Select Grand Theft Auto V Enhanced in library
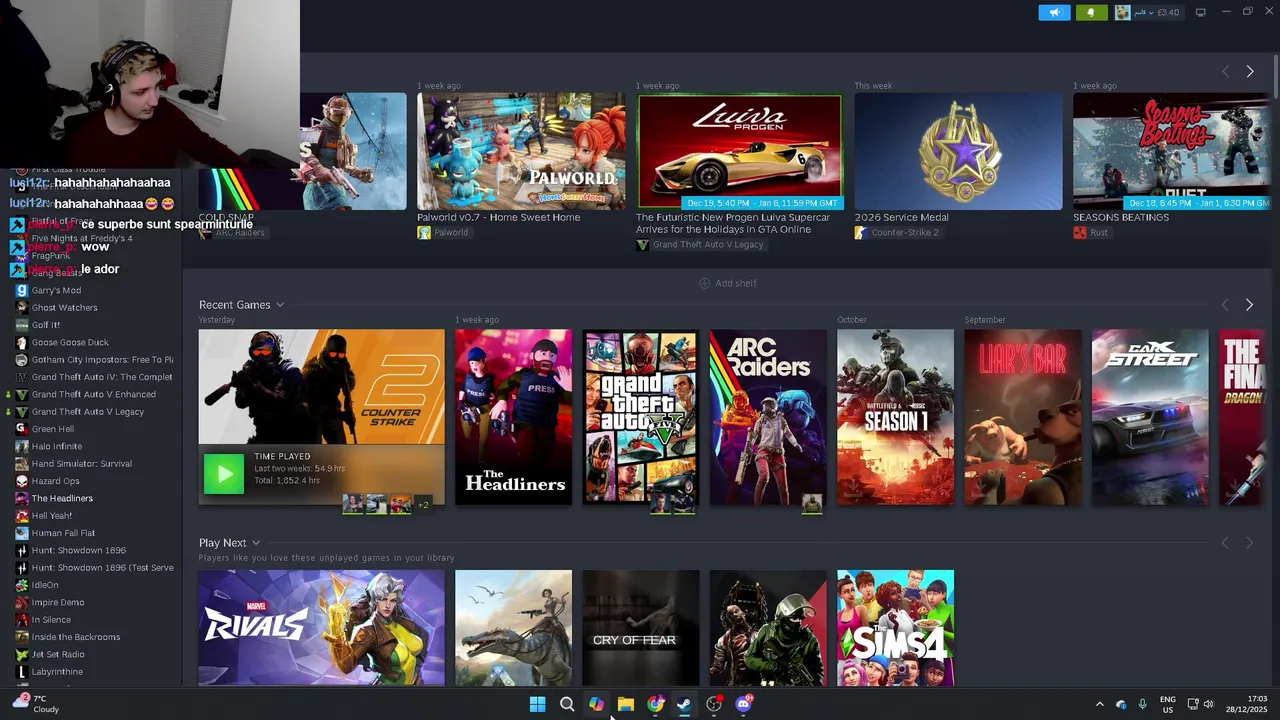1280x720 pixels. [x=94, y=394]
